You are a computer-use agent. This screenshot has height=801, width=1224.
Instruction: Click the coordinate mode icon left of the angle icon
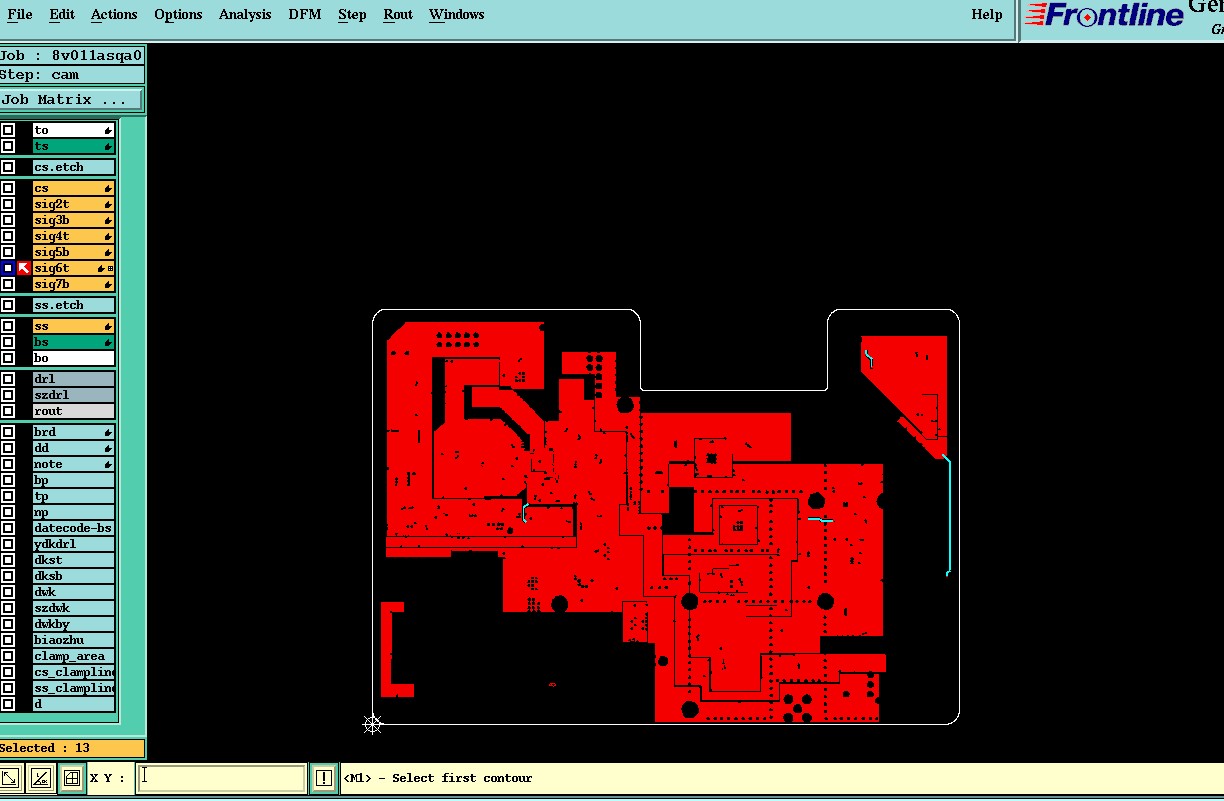(9, 777)
